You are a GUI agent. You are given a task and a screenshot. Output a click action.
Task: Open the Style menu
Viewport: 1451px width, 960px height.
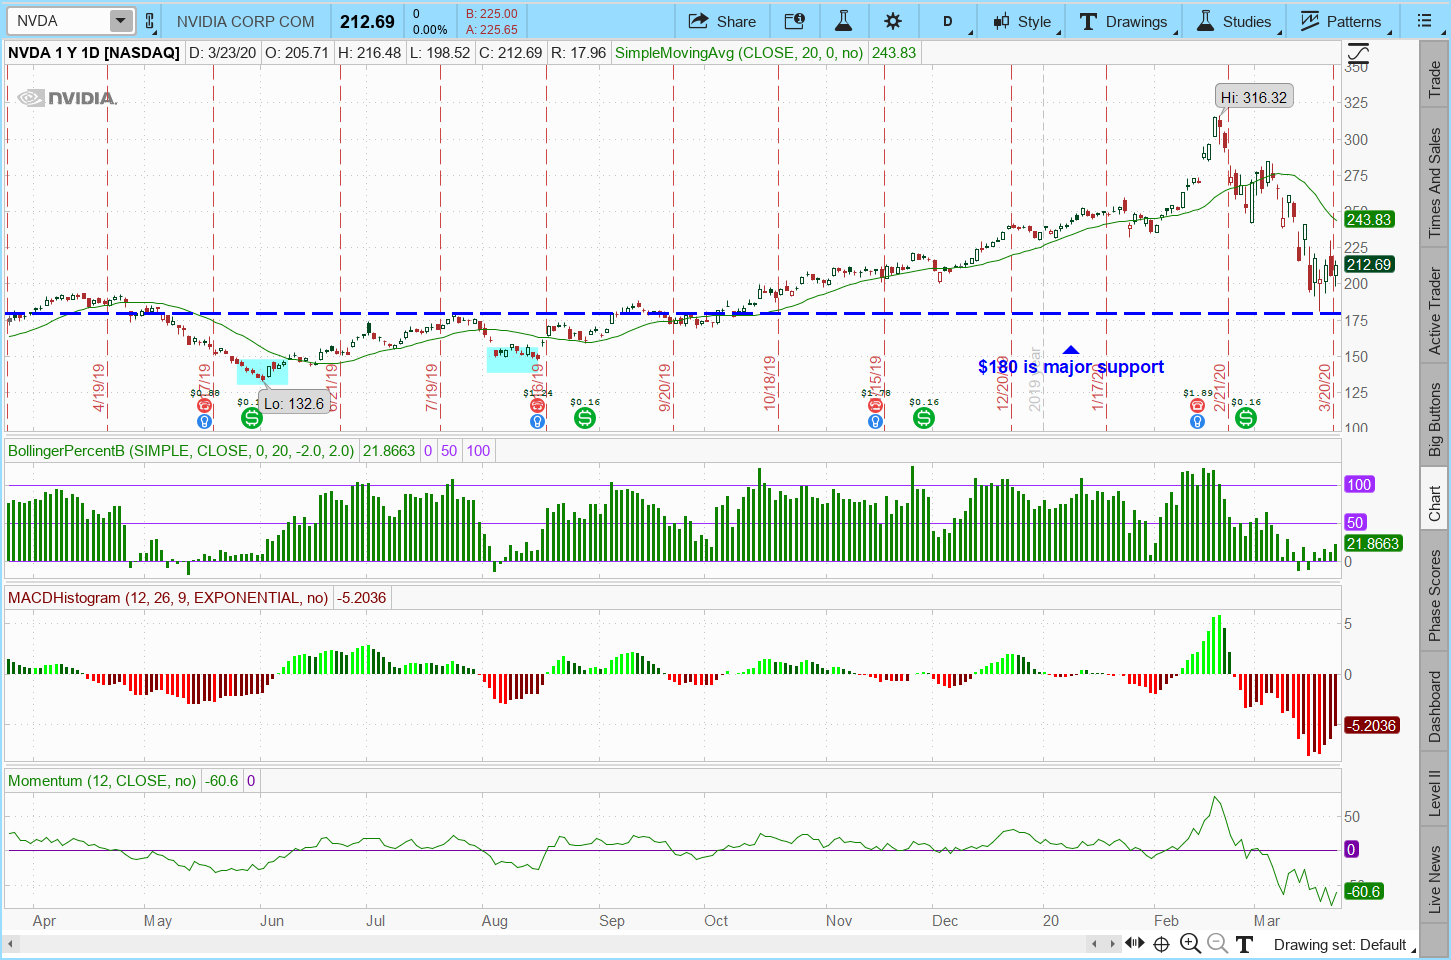point(1022,21)
